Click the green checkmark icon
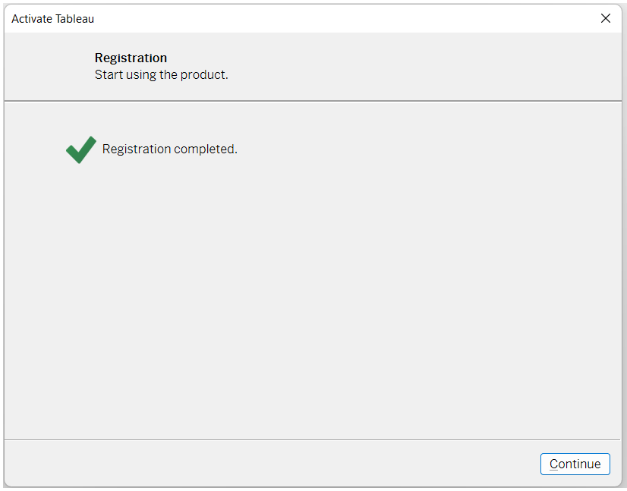The width and height of the screenshot is (627, 491). 81,149
